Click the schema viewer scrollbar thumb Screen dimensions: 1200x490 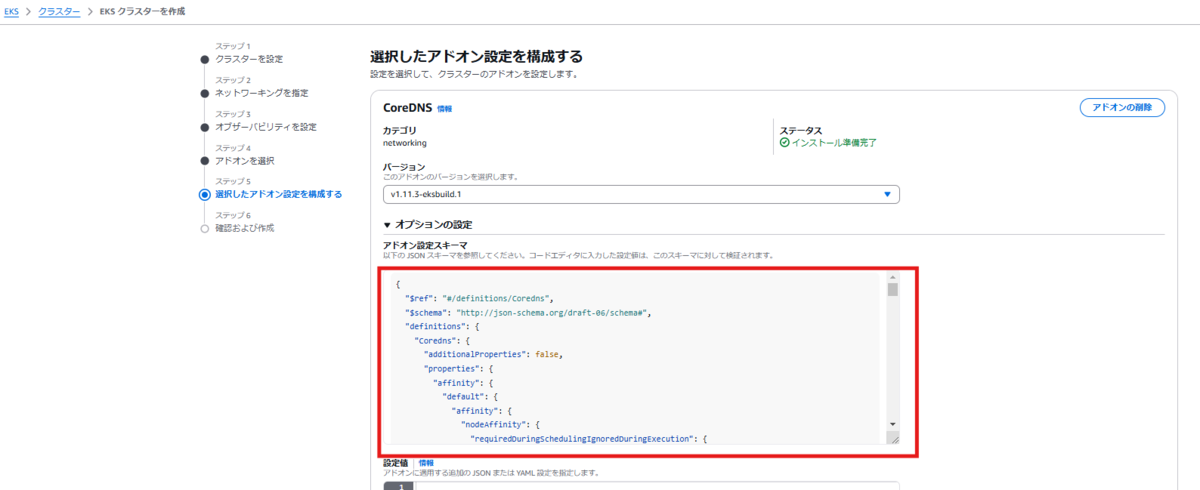892,290
